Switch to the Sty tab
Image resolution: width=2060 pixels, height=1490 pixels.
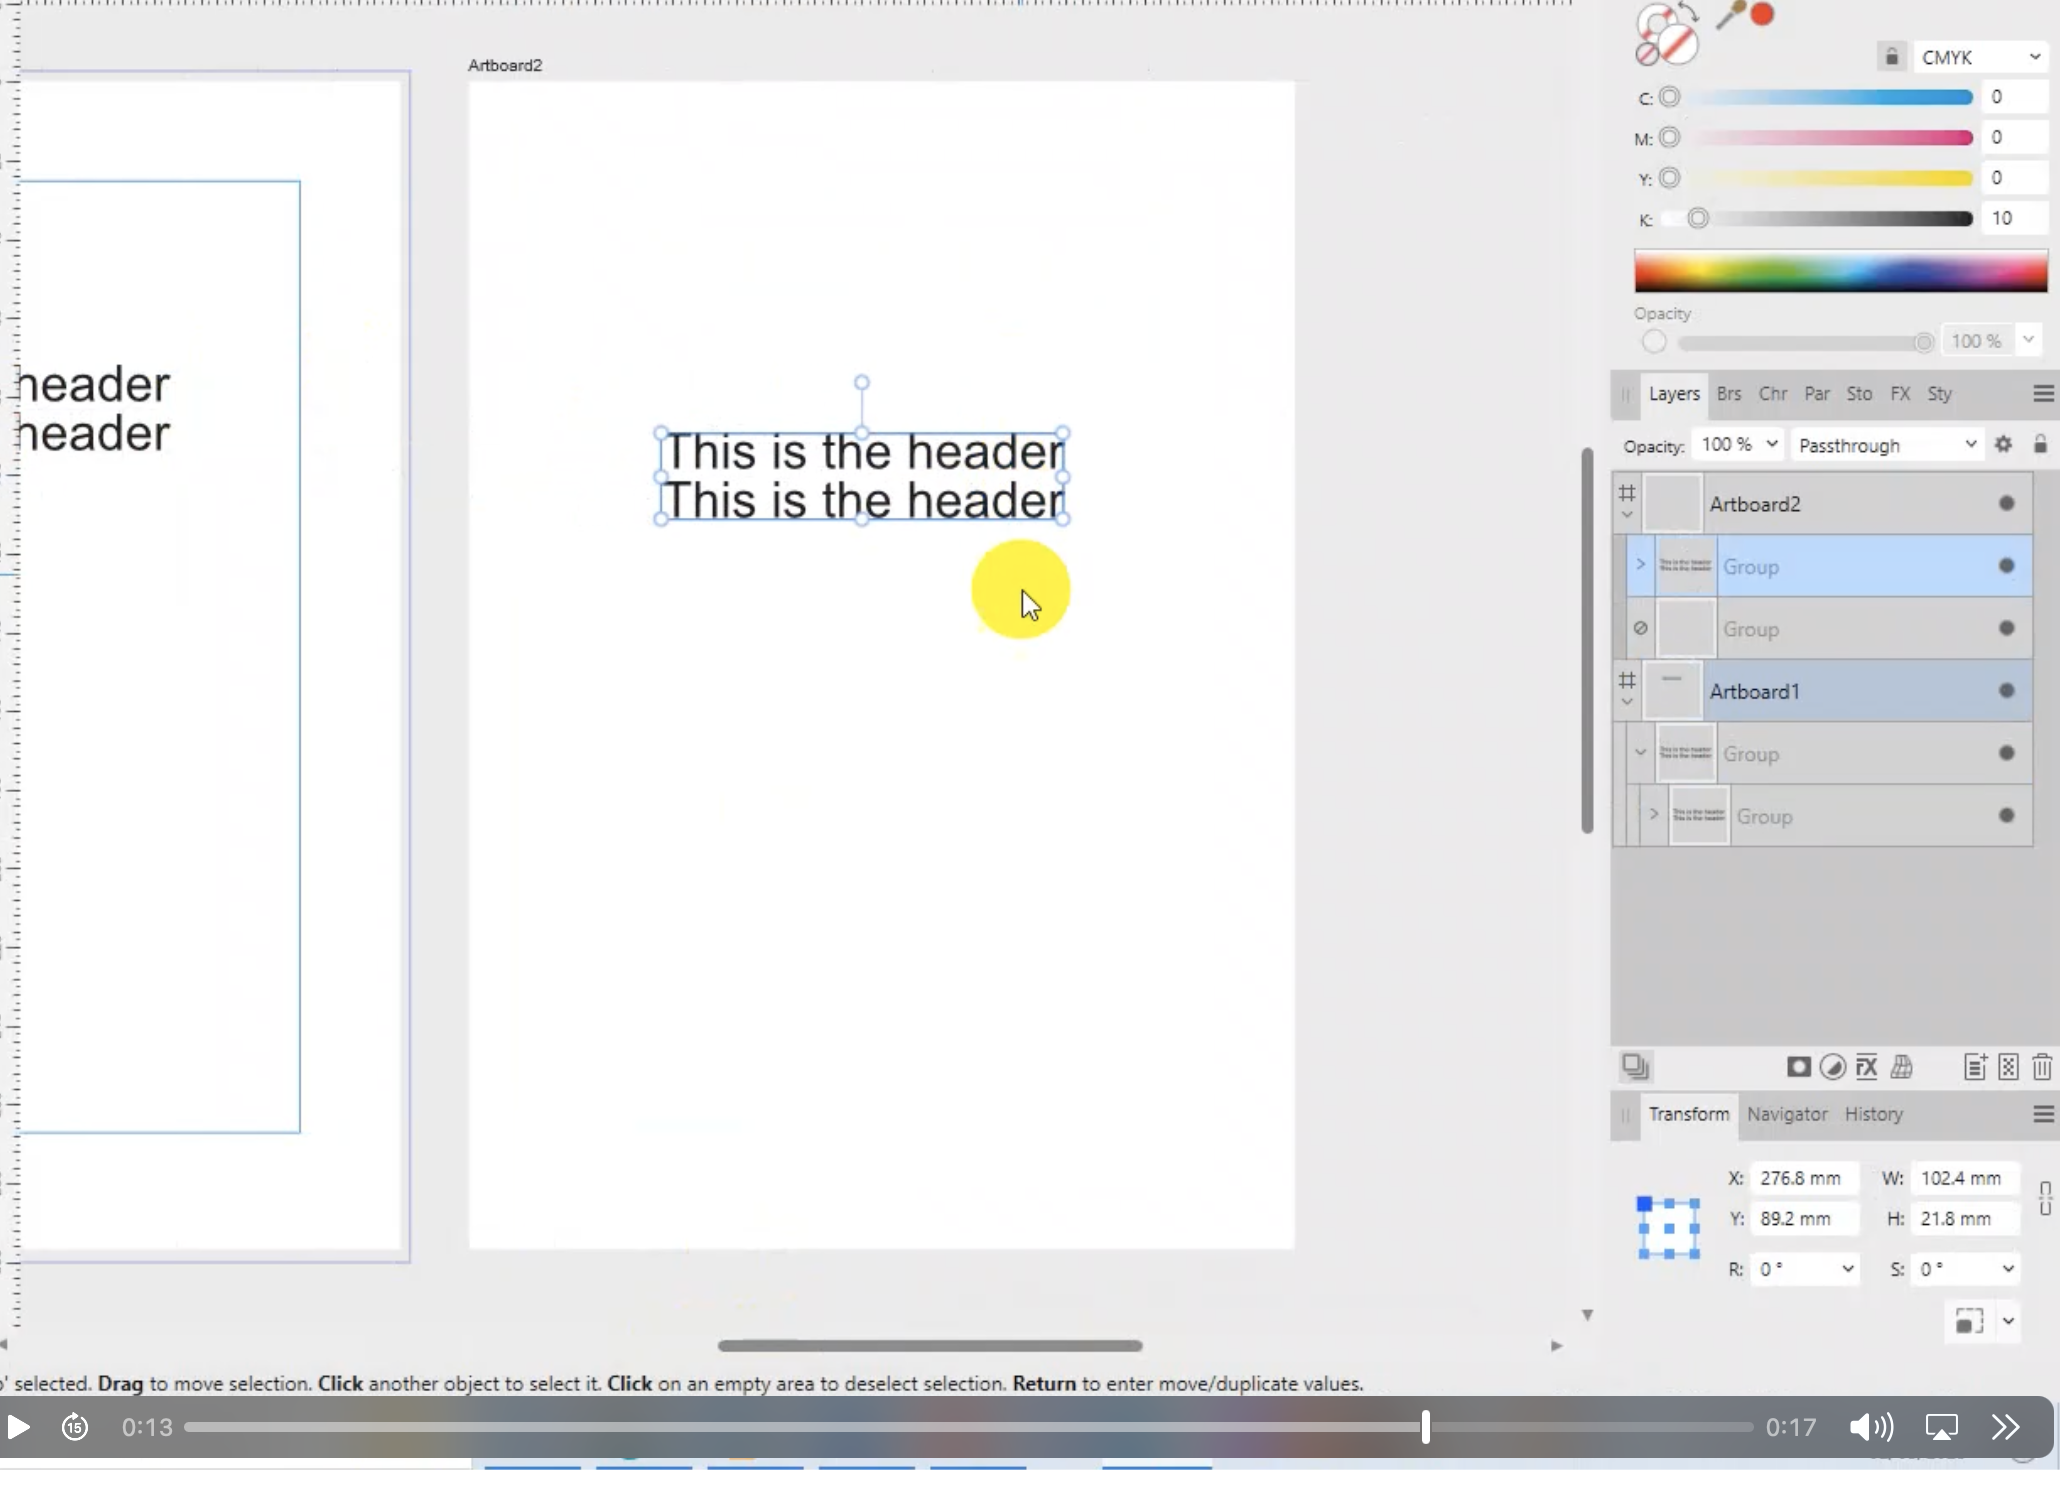click(x=1939, y=394)
